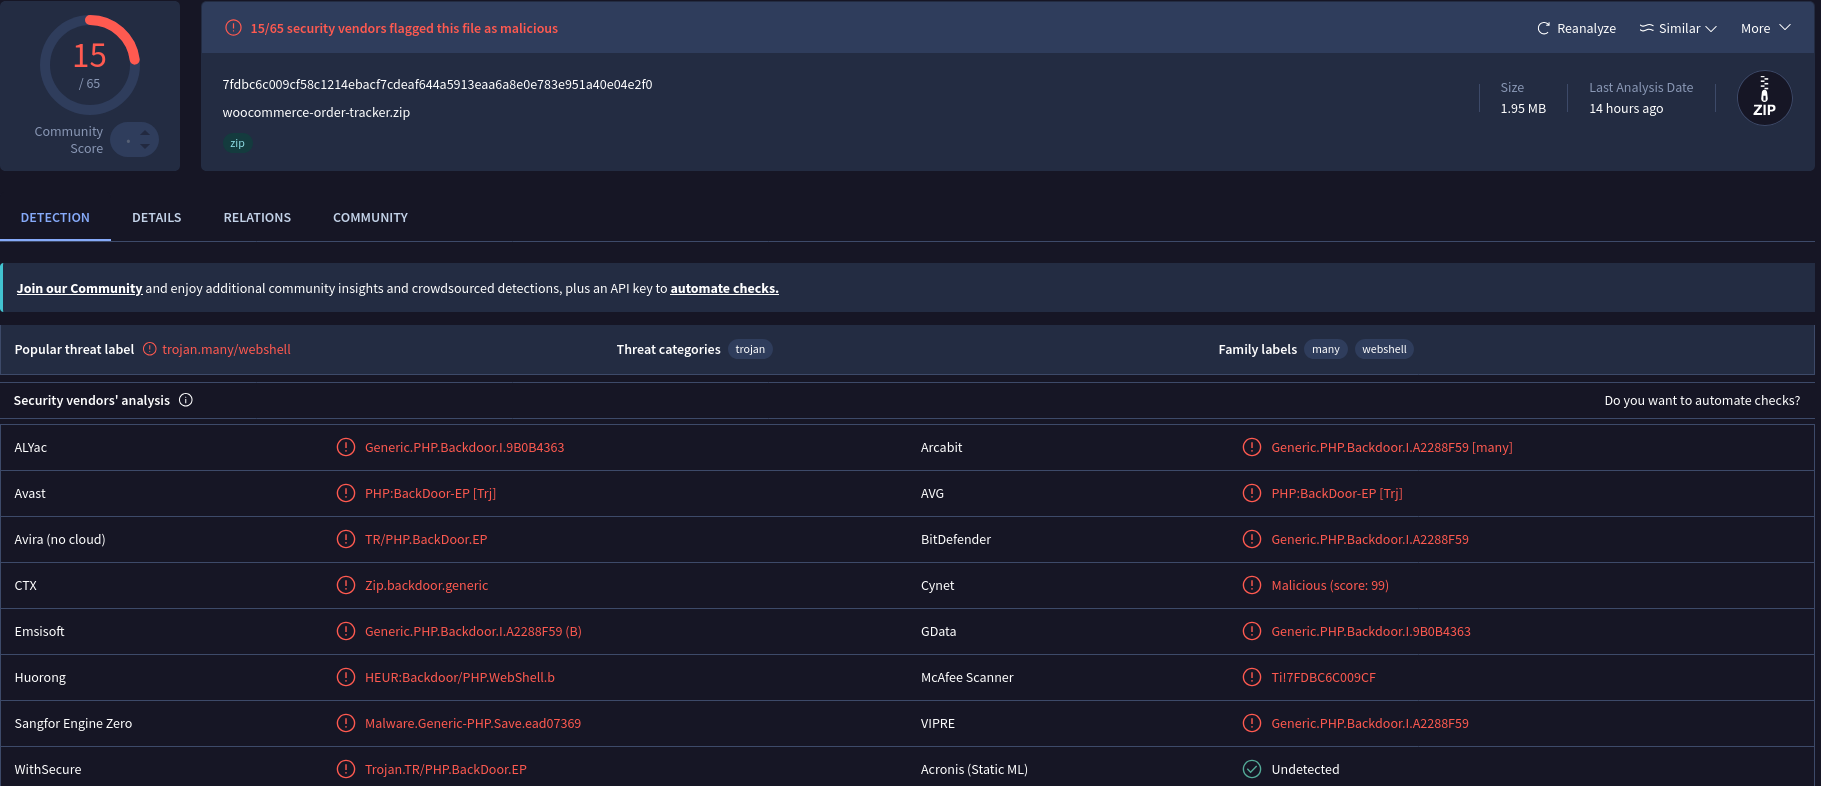The image size is (1821, 786).
Task: Open the Relations tab
Action: (x=257, y=217)
